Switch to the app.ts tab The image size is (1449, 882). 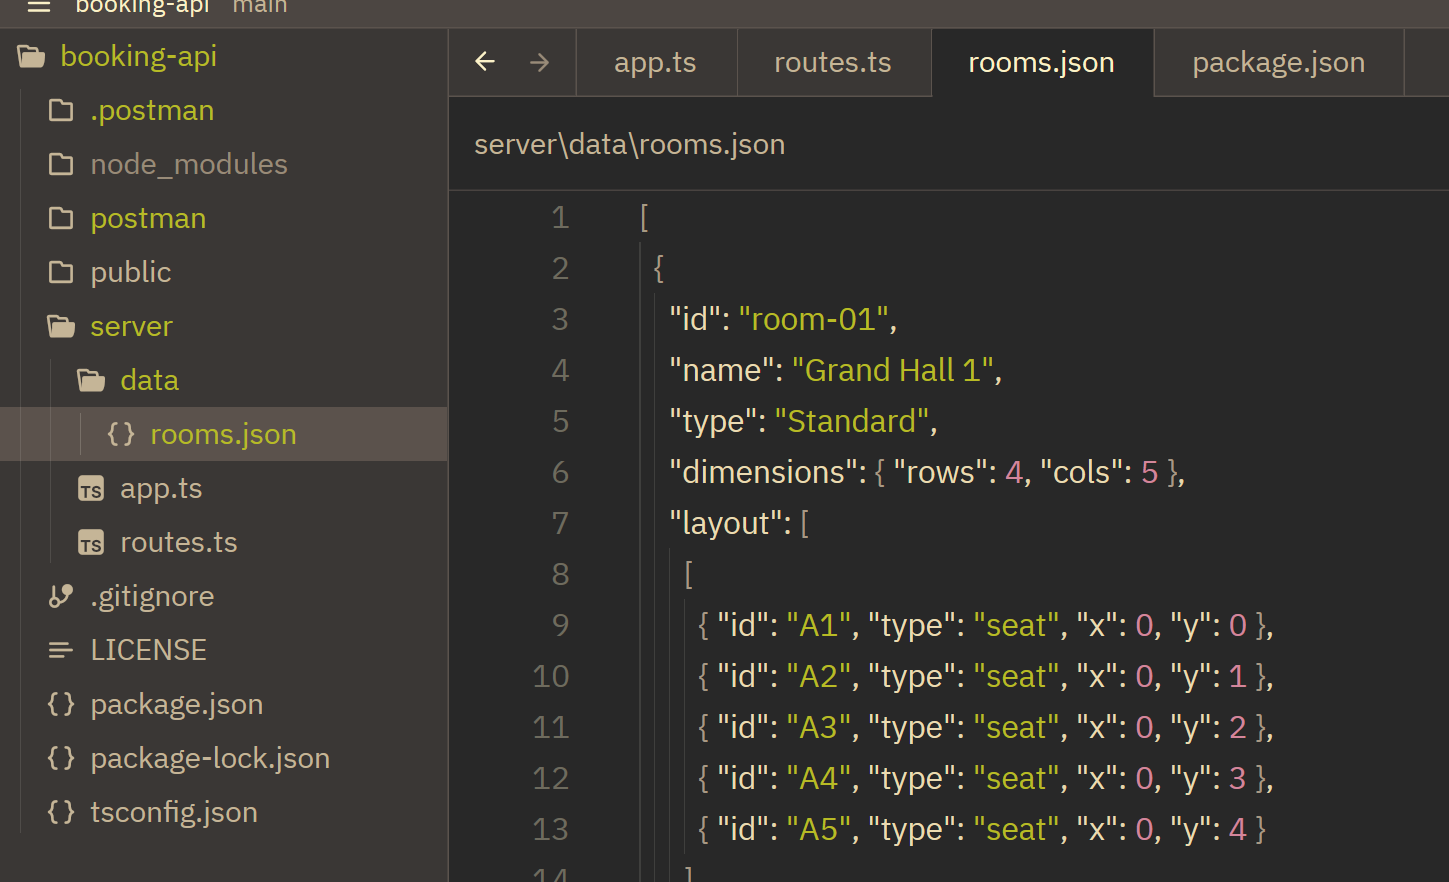655,62
